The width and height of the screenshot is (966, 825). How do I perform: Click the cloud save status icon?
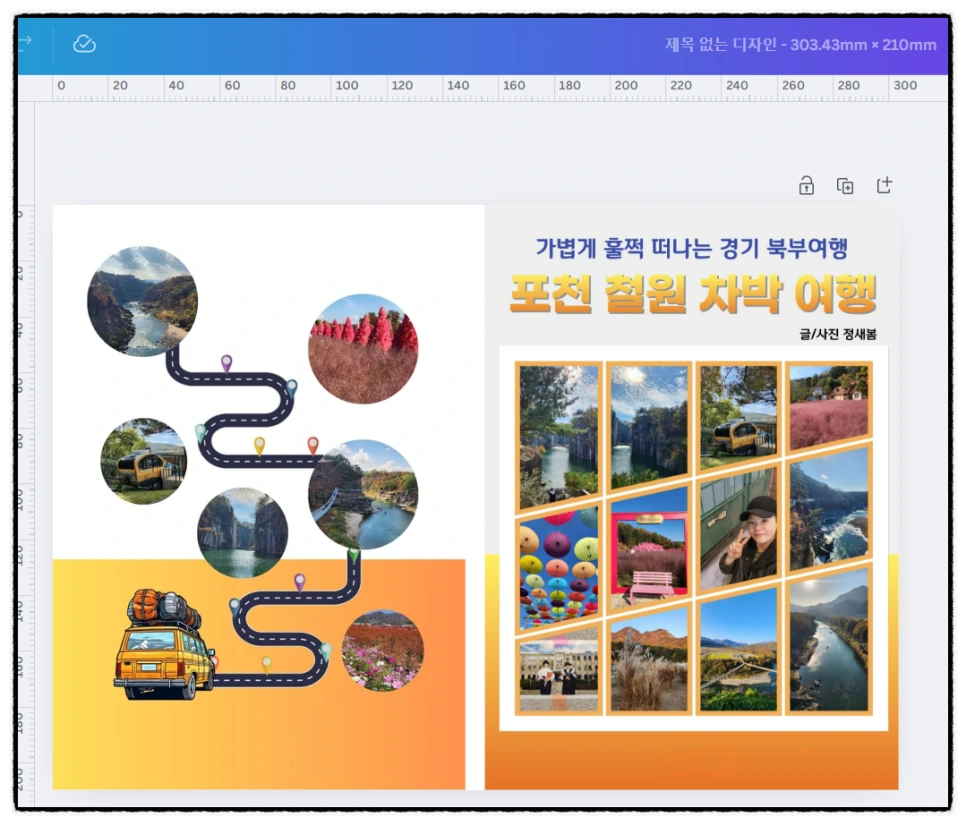tap(84, 44)
